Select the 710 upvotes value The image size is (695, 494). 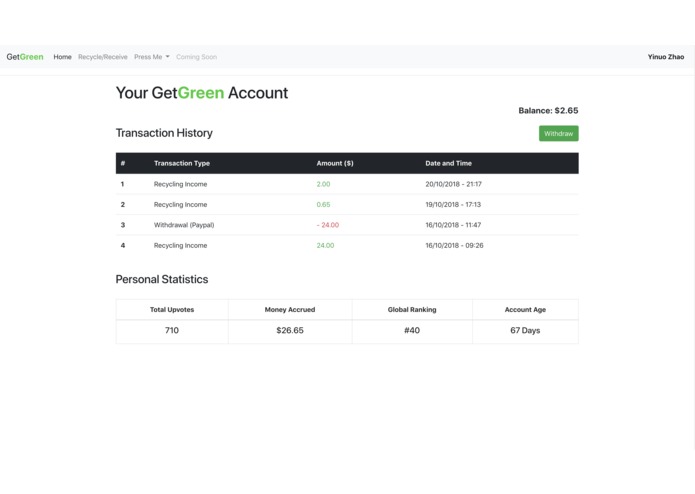click(x=172, y=330)
